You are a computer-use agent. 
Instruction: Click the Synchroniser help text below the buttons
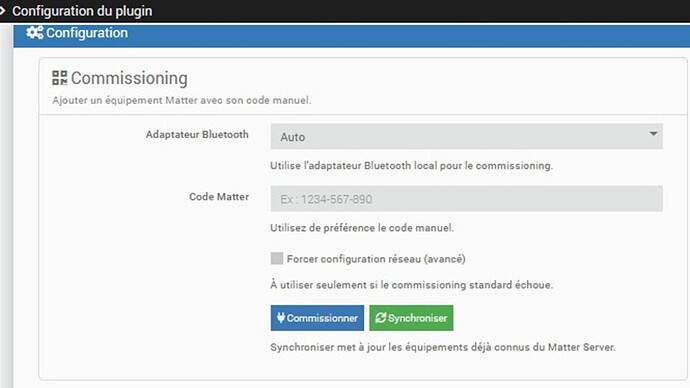point(443,347)
